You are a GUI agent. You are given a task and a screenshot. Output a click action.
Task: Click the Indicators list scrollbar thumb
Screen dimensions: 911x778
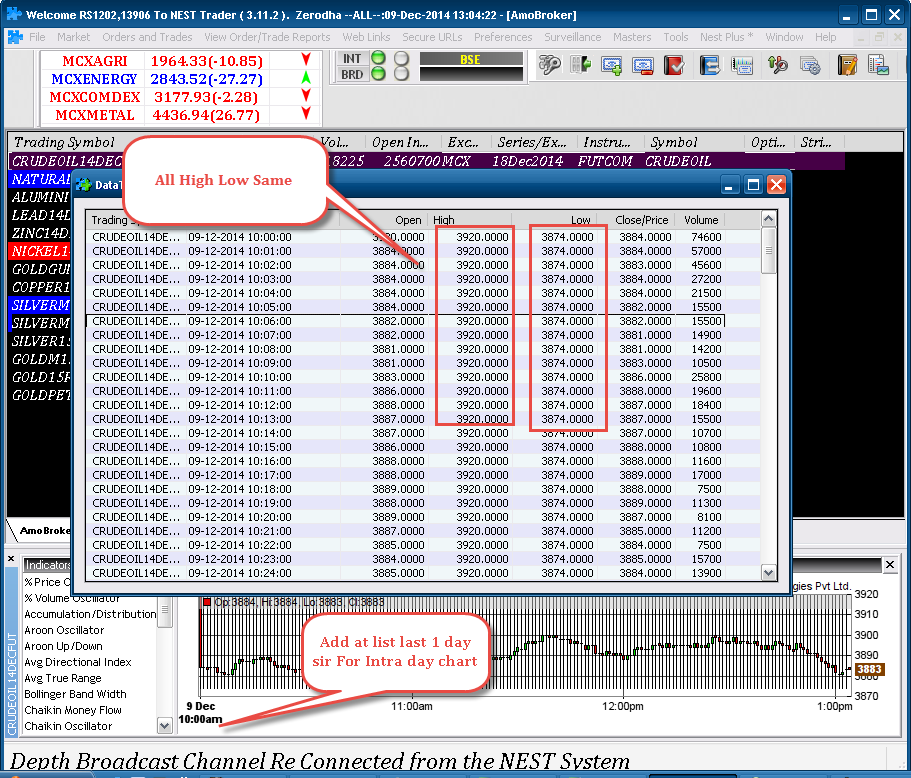(165, 610)
